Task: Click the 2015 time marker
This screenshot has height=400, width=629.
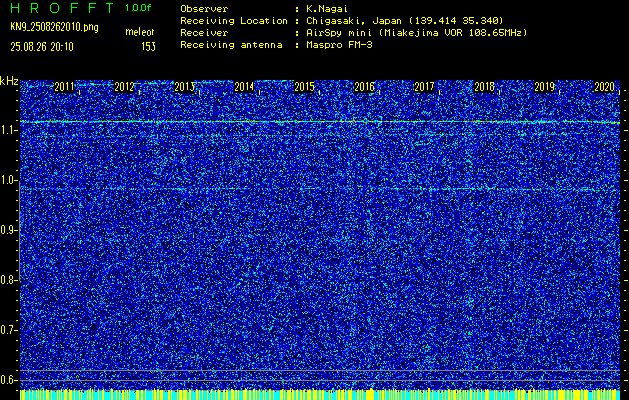Action: 304,87
